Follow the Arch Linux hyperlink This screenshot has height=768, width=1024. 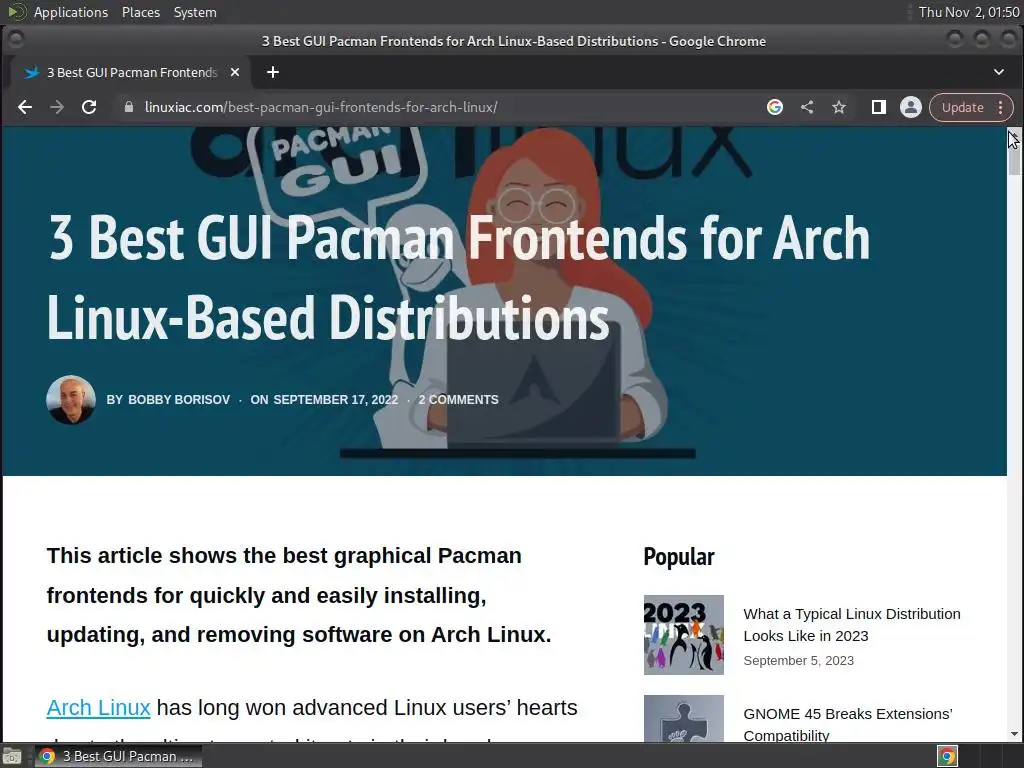99,708
